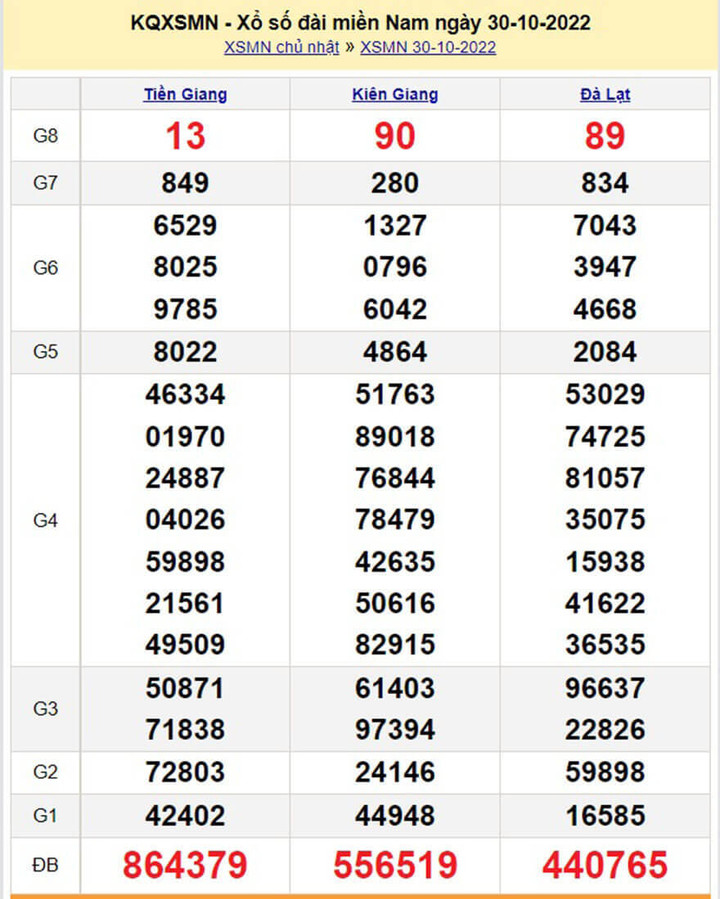Image resolution: width=720 pixels, height=899 pixels.
Task: Select the title KQXSMN heading text
Action: pos(360,22)
